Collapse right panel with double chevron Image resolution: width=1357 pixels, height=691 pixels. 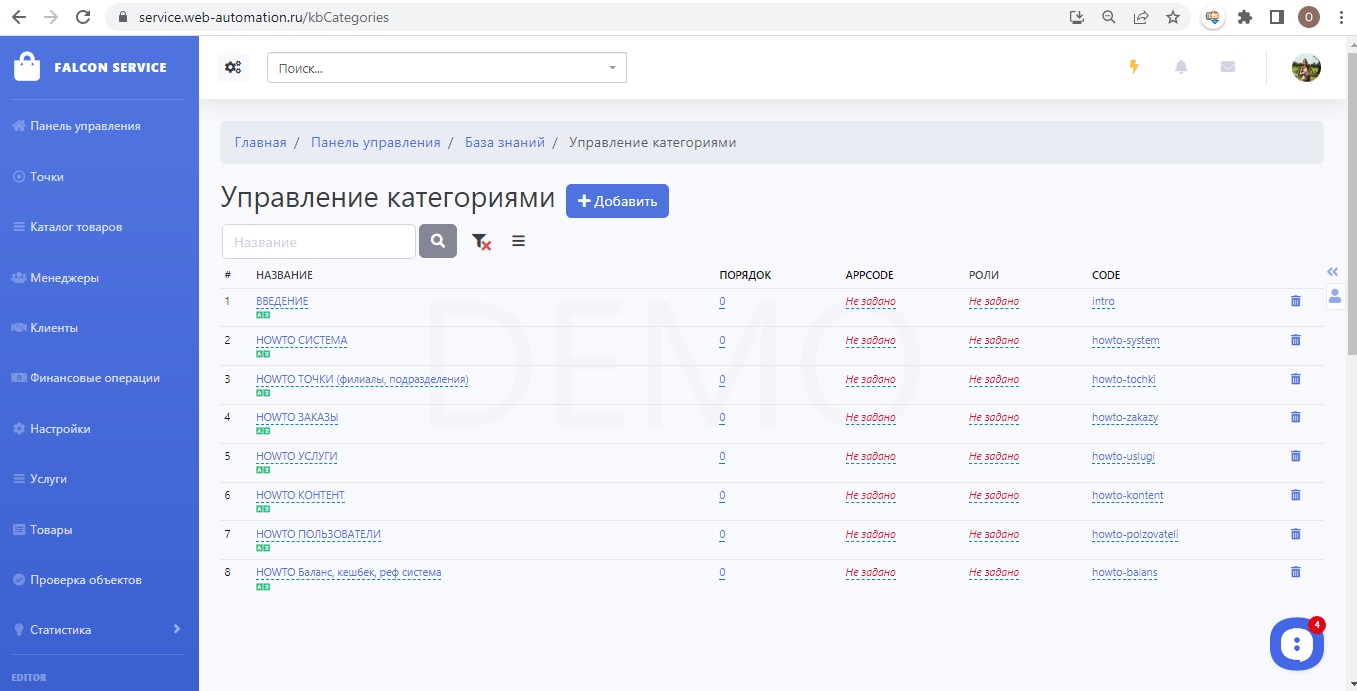click(x=1332, y=272)
